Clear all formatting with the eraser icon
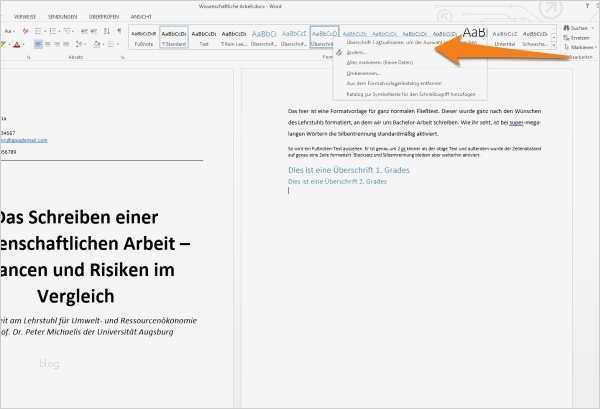 [25, 31]
